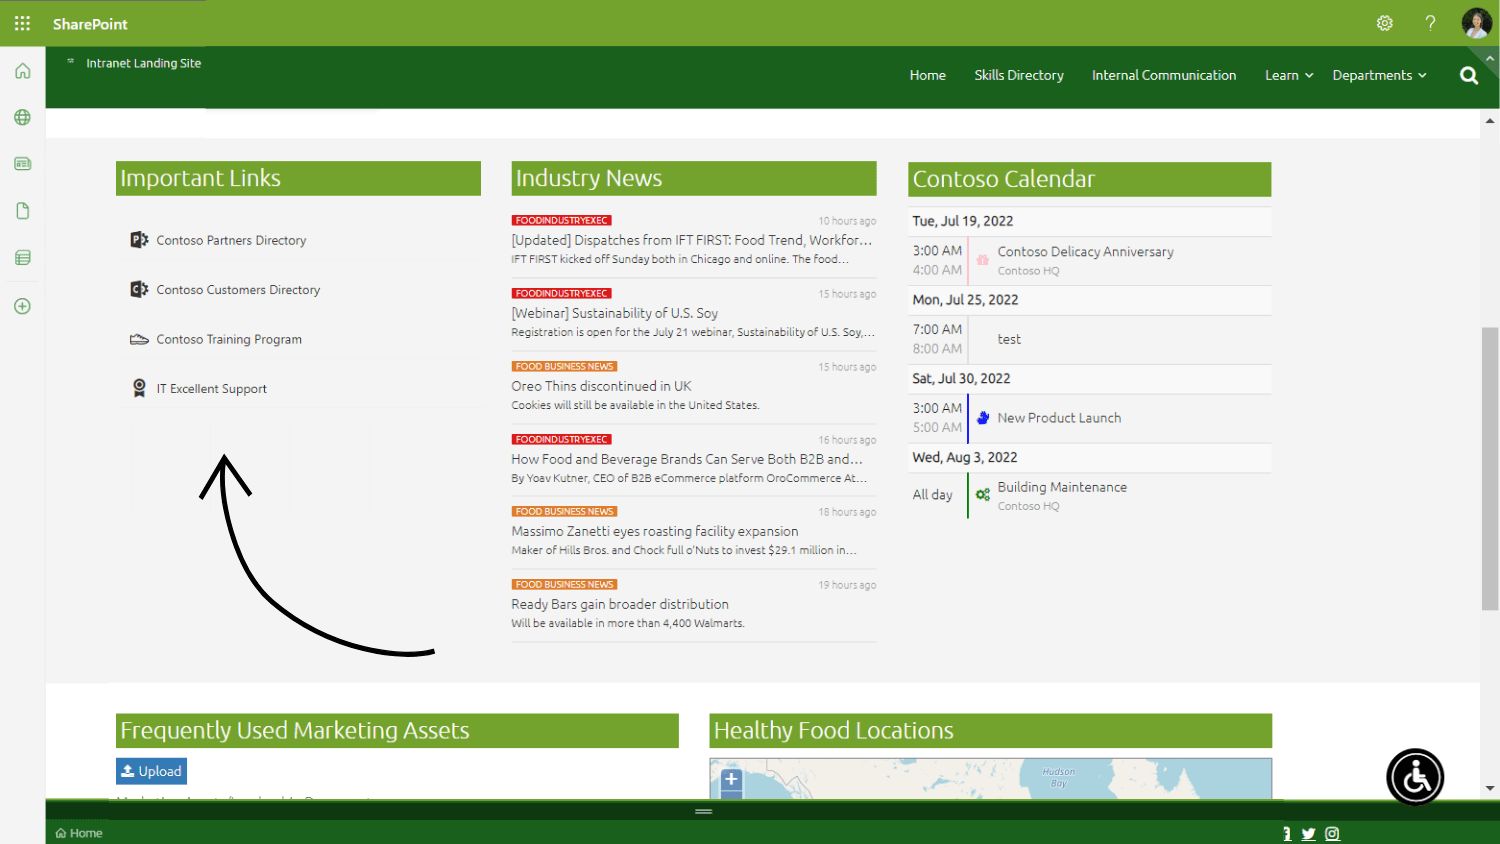Screen dimensions: 1500x844
Task: Expand the Learn menu dropdown
Action: [1289, 75]
